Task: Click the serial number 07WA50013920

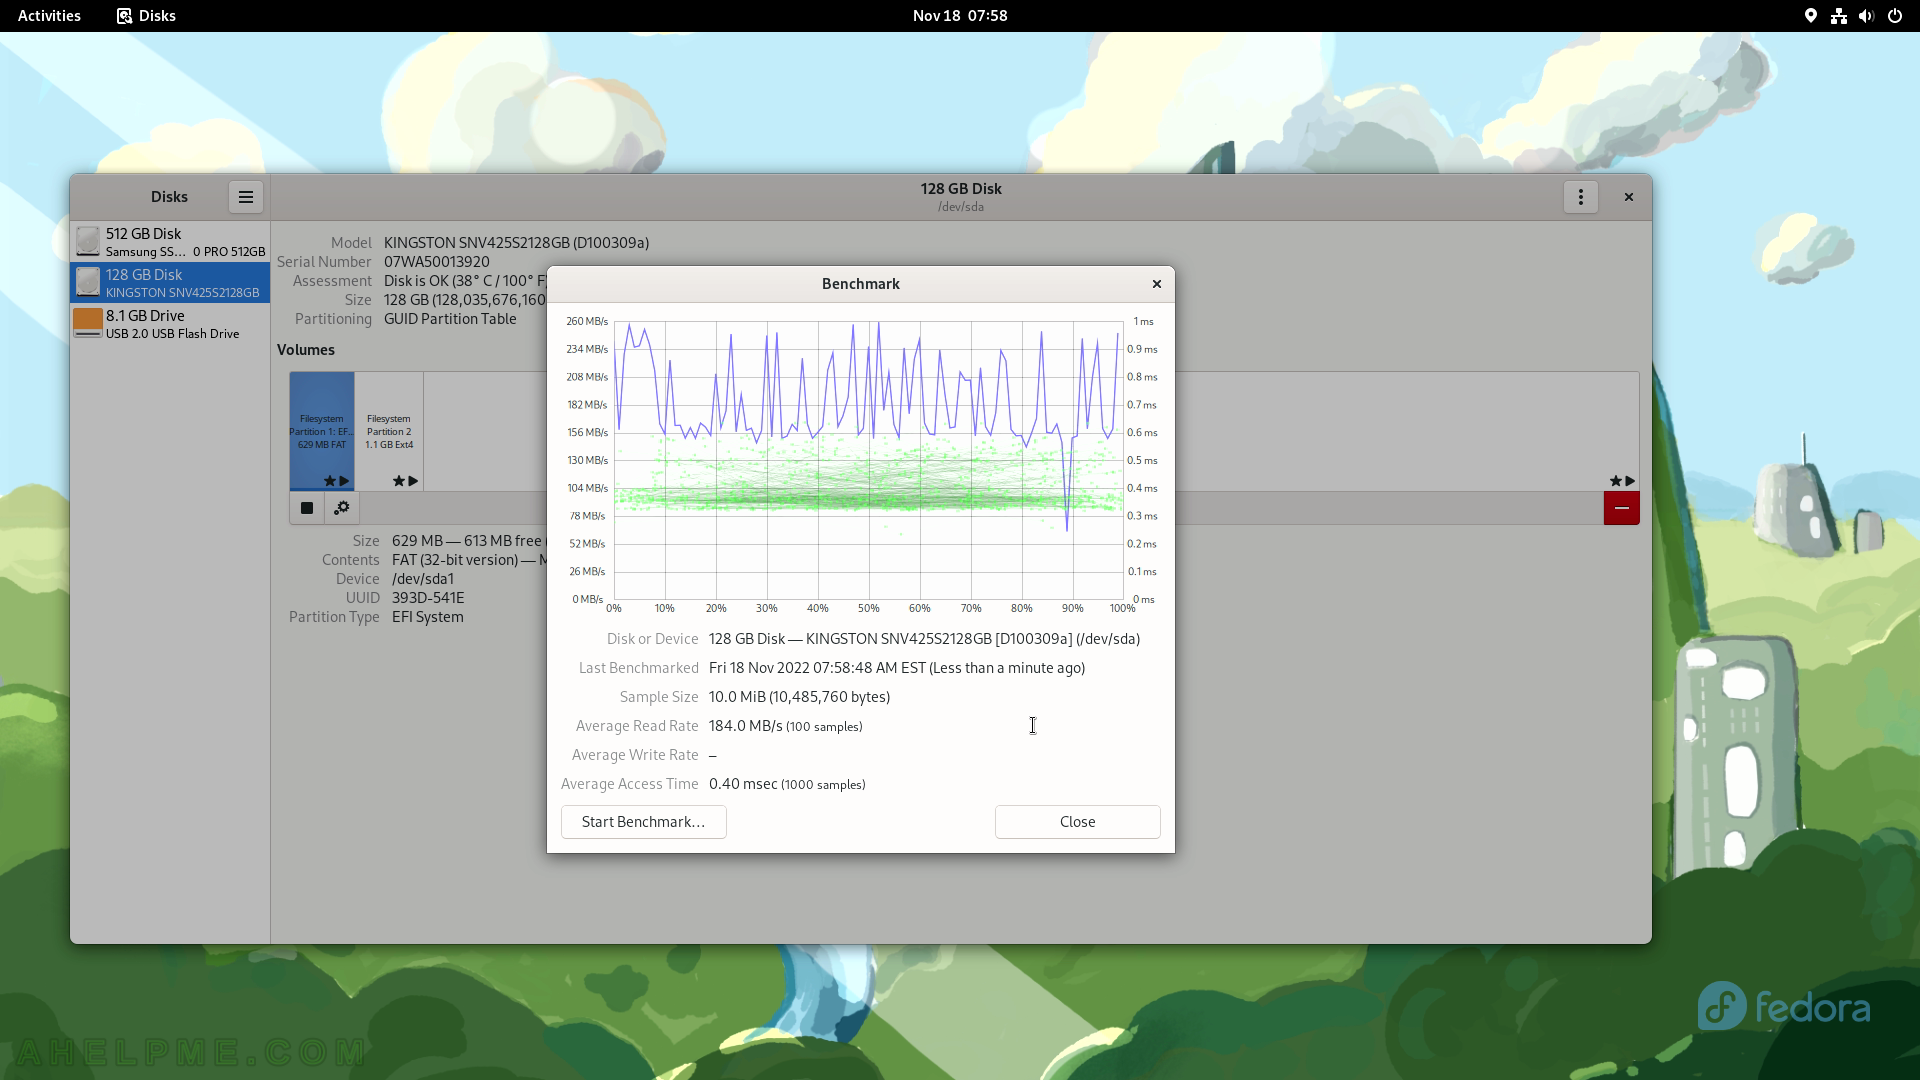Action: (x=437, y=262)
